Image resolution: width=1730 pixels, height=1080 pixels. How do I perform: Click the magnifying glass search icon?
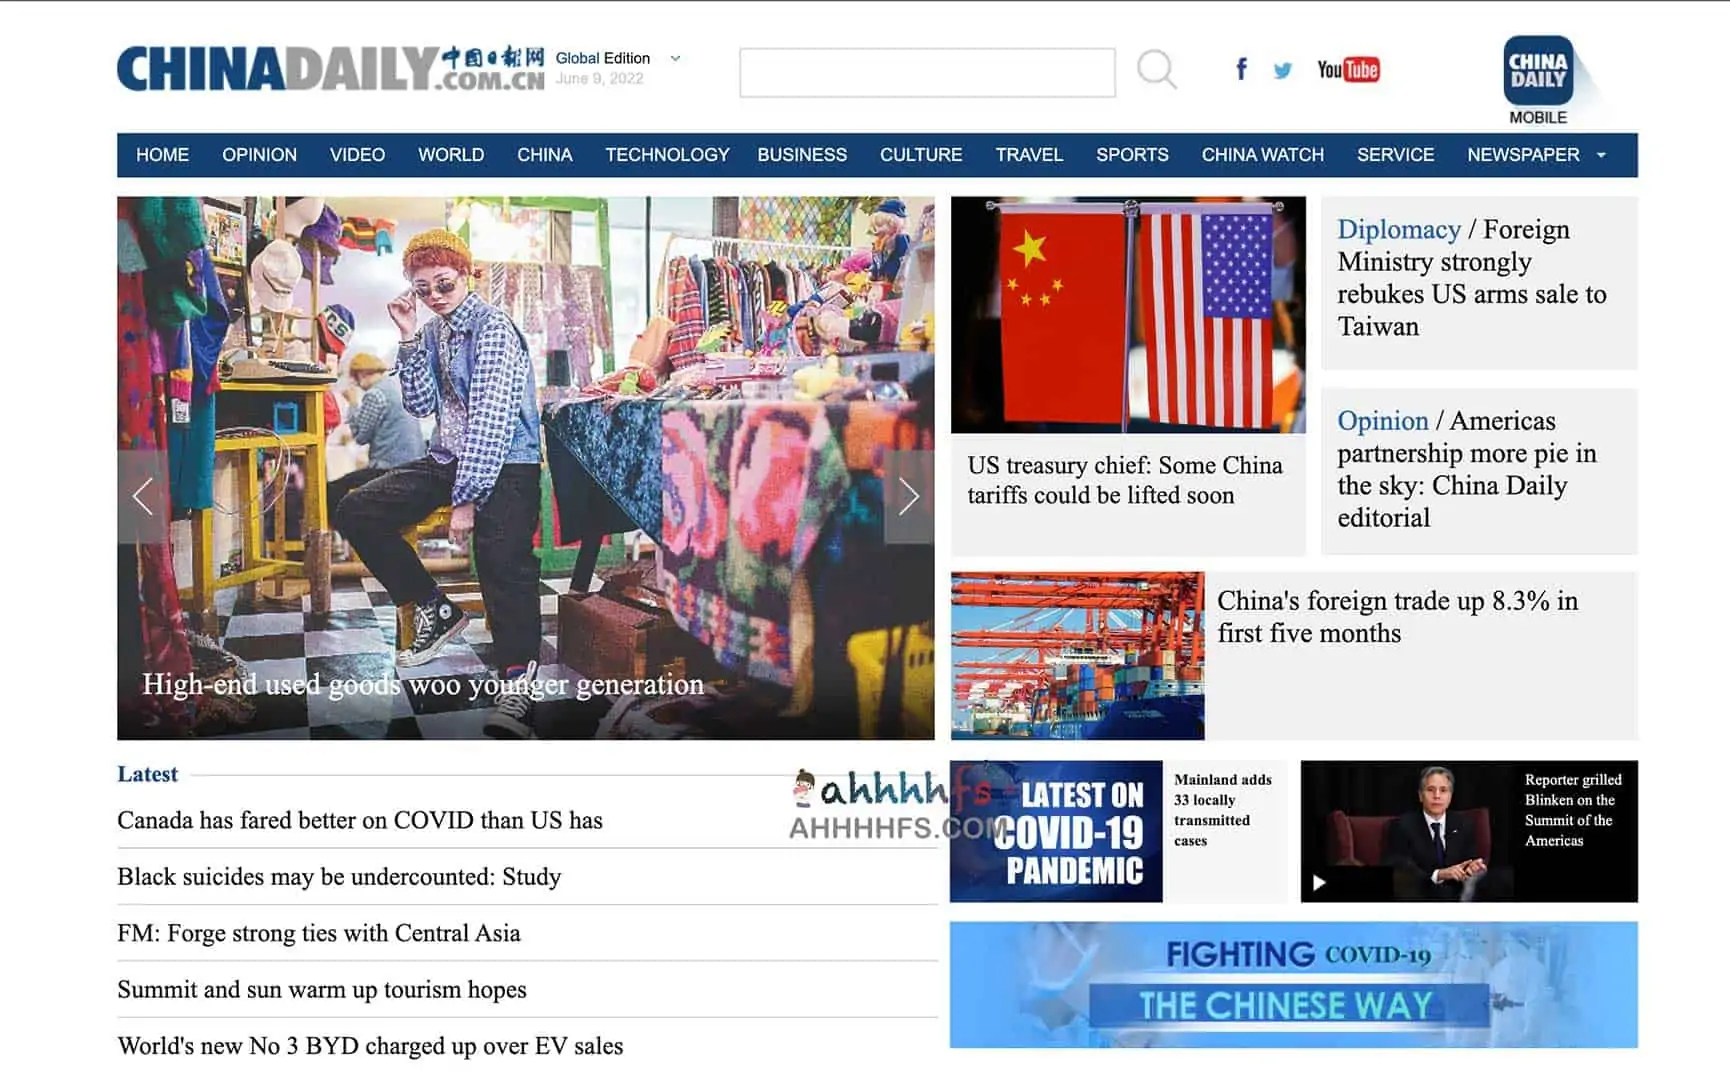pos(1156,70)
